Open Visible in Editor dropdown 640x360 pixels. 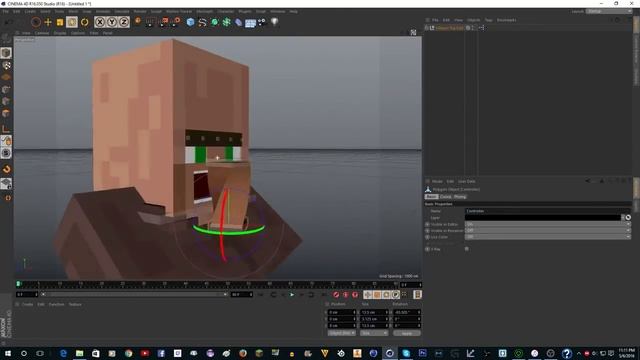547,224
